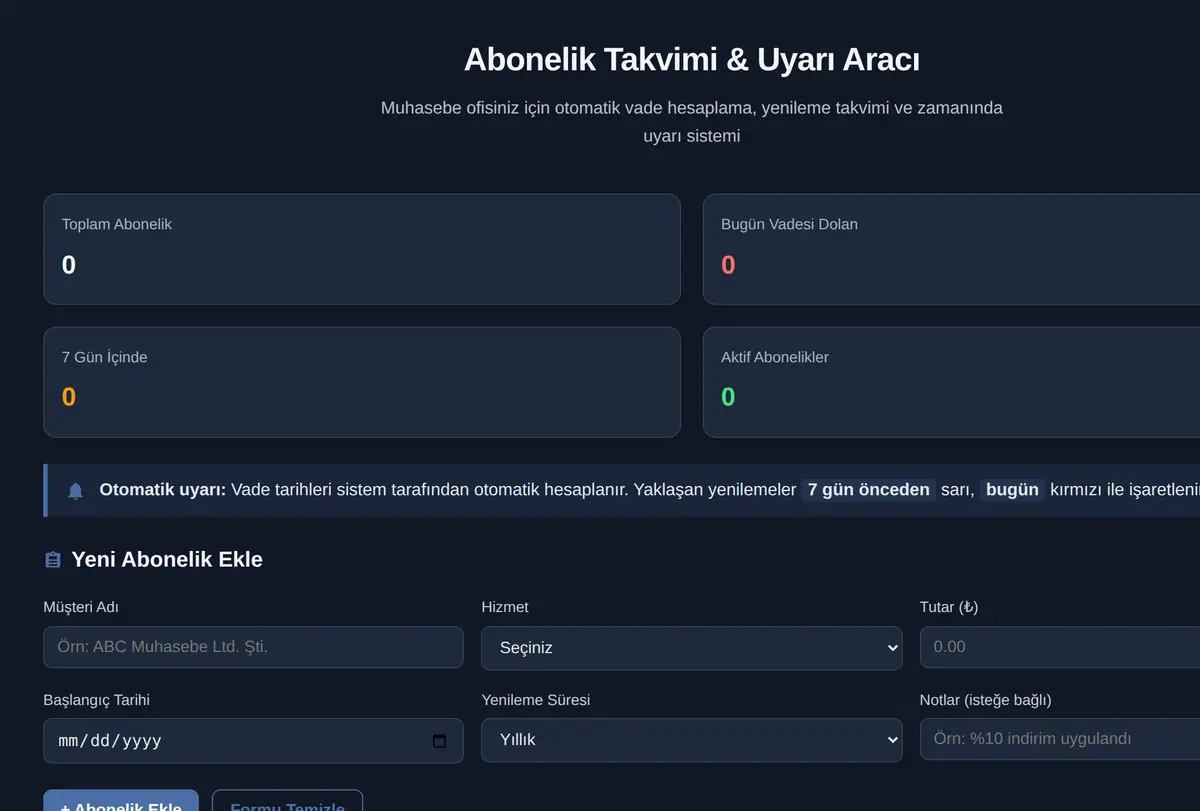Click the + Abonelik Ekle button
The height and width of the screenshot is (811, 1200).
[x=121, y=800]
